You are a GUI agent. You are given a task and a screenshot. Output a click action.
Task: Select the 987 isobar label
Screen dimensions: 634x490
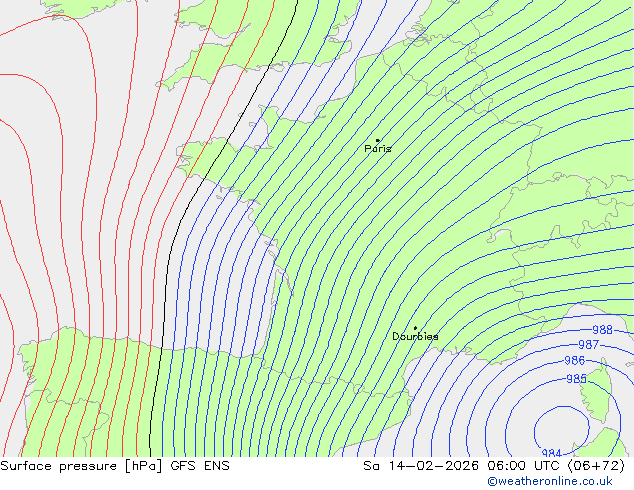coord(588,344)
